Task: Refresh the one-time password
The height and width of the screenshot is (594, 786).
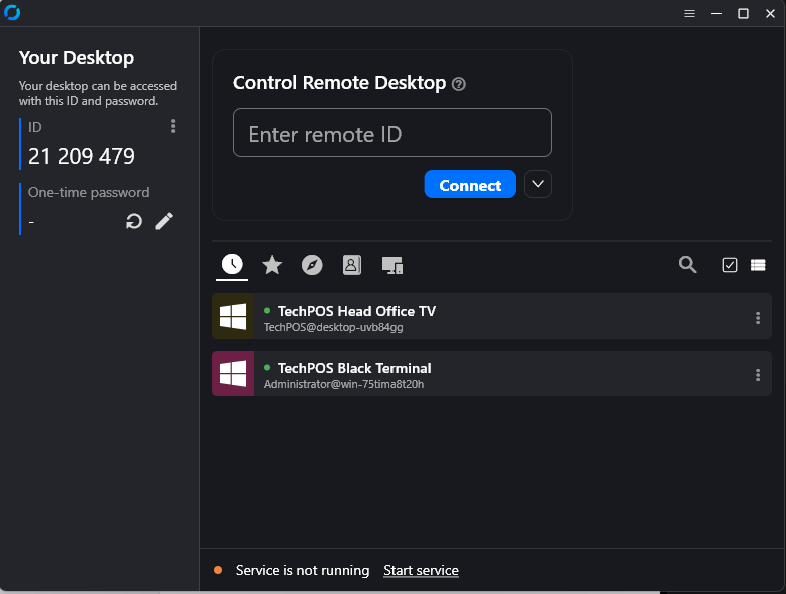Action: point(134,221)
